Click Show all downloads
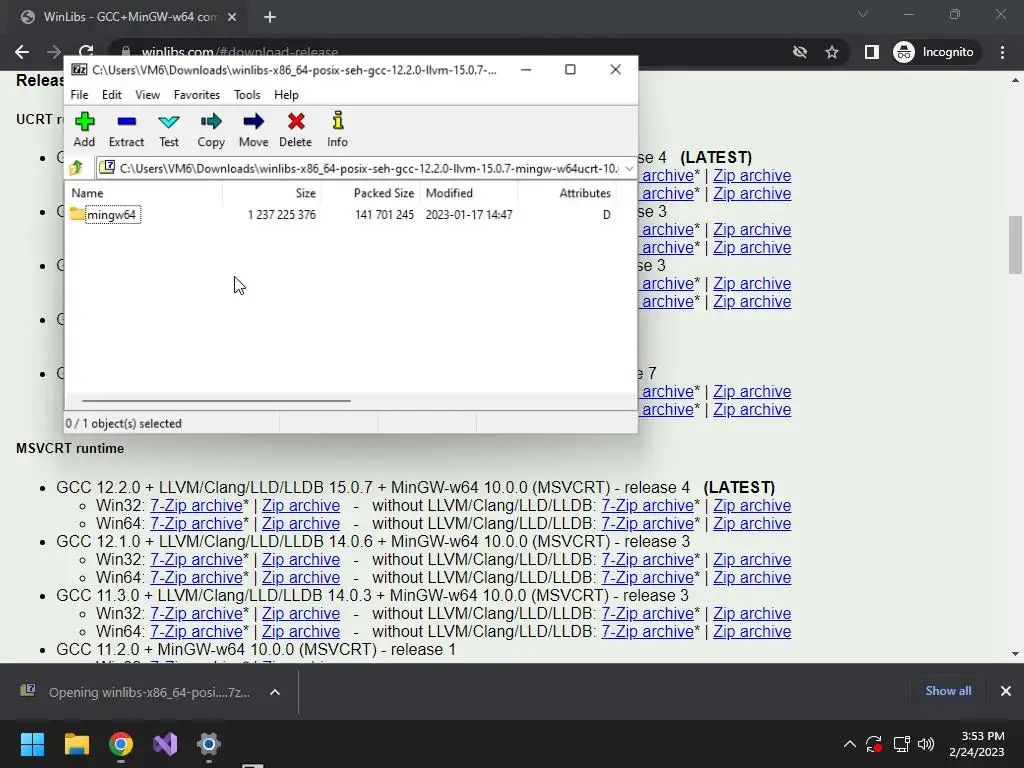Viewport: 1024px width, 768px height. coord(948,691)
